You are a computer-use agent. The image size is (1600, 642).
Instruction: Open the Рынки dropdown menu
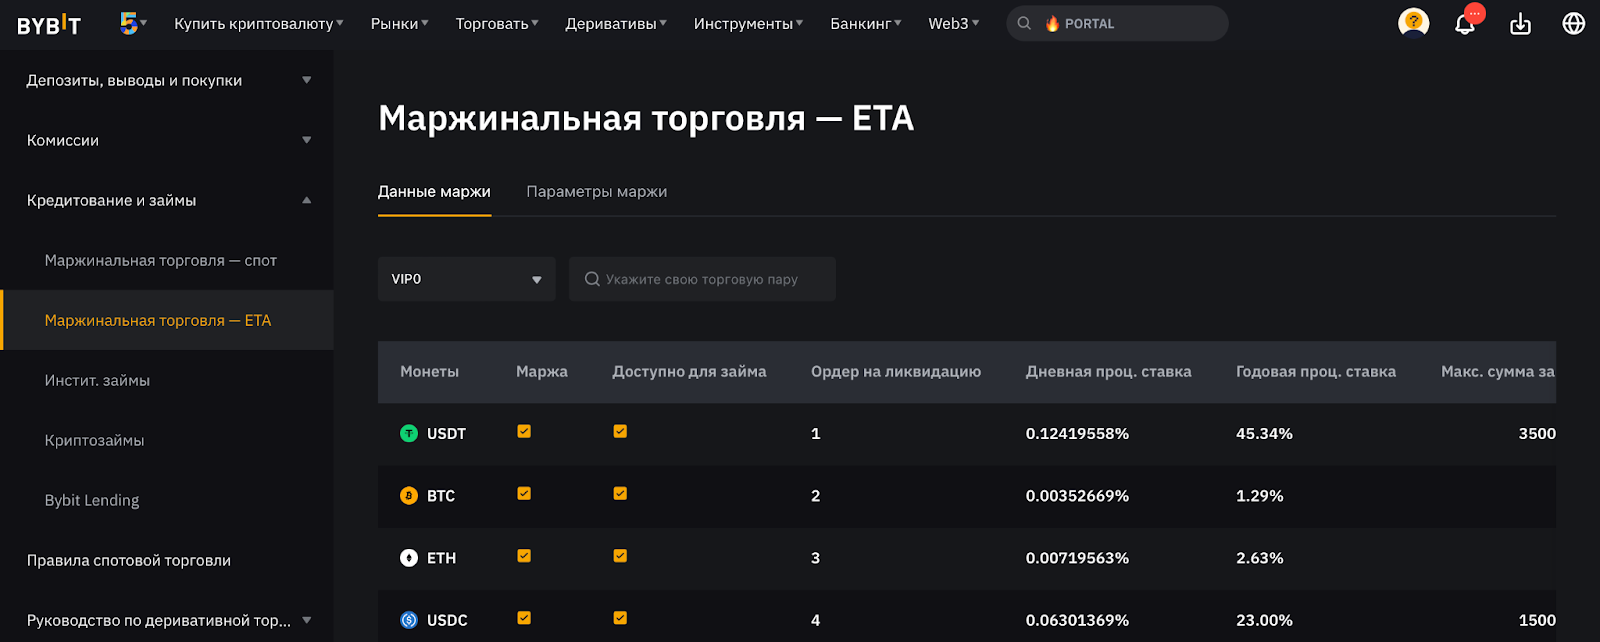(x=399, y=23)
